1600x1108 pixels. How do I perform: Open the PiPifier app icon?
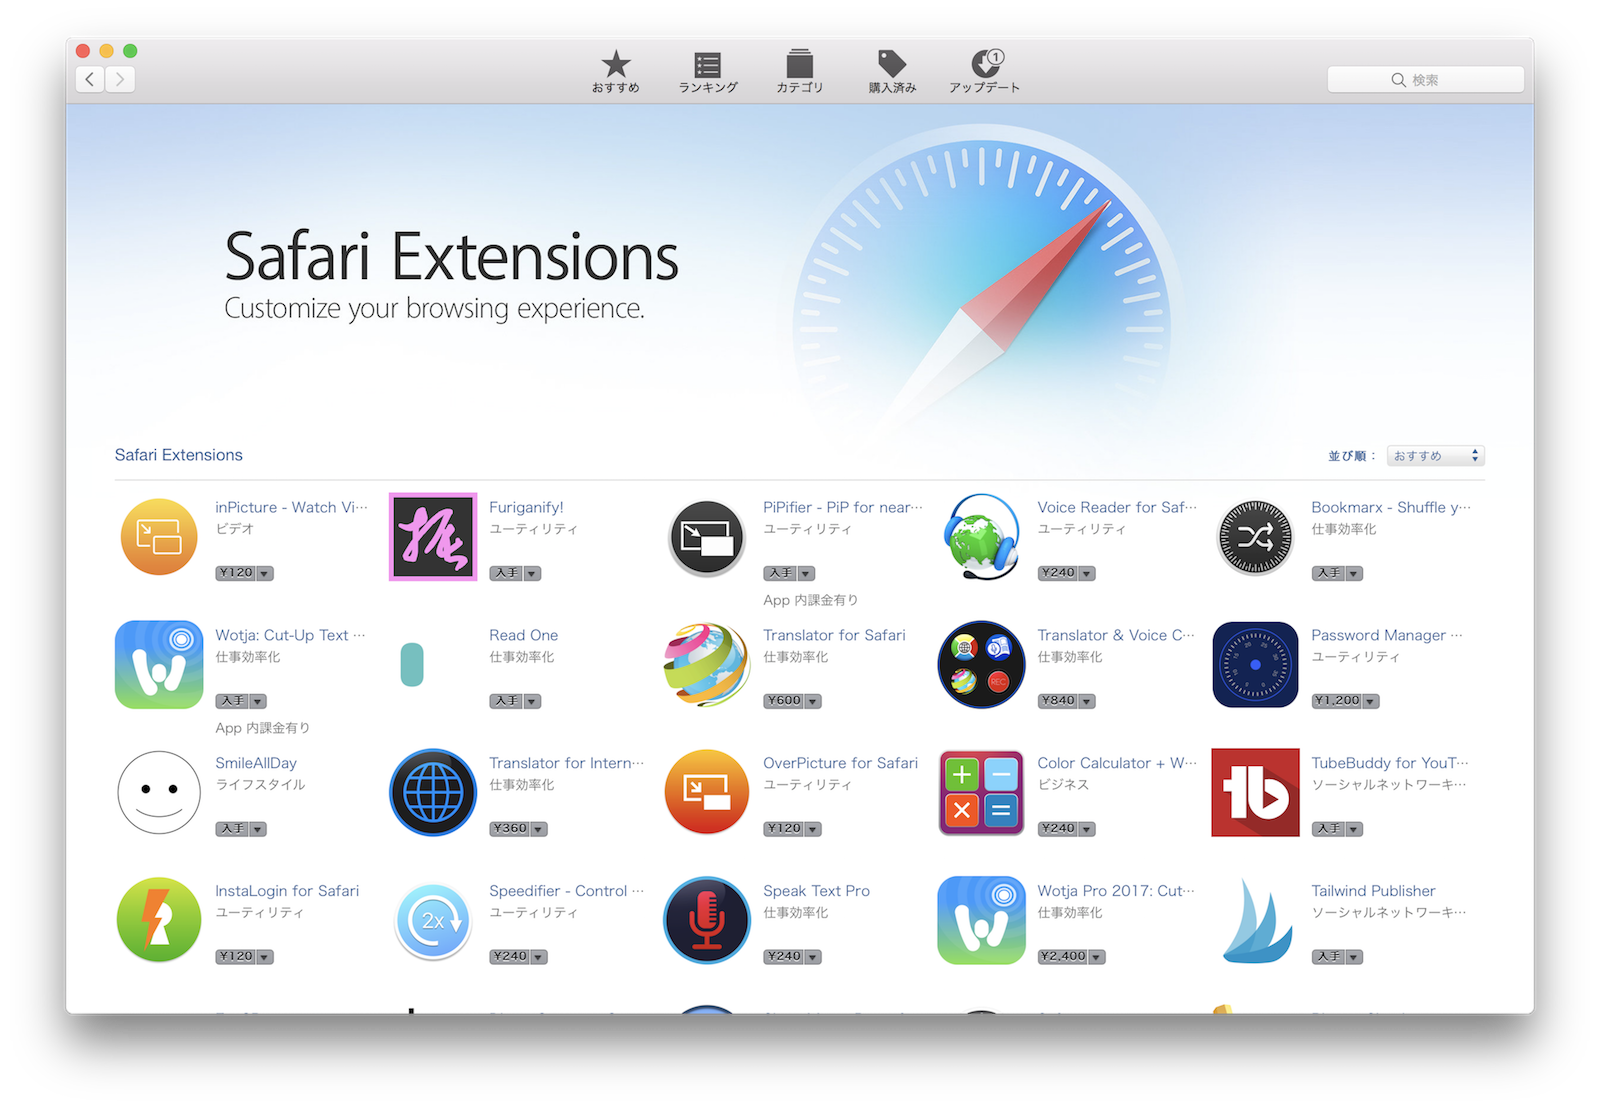tap(707, 538)
